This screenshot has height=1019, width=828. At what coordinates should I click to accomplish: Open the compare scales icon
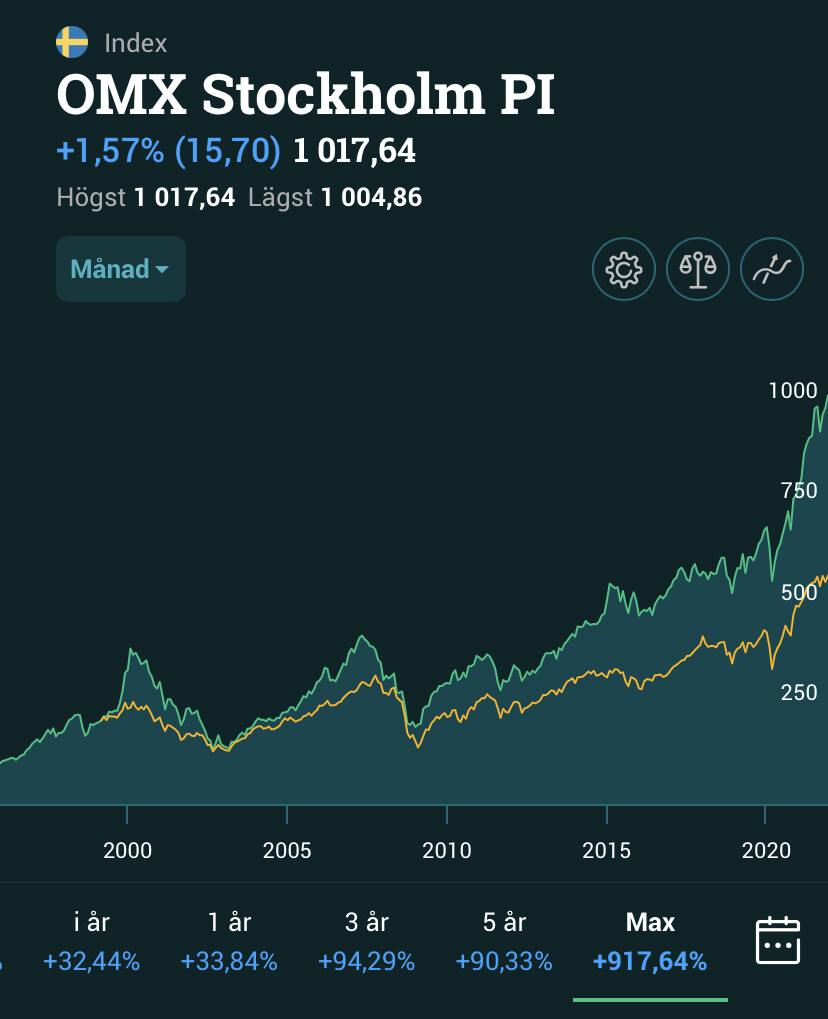[x=698, y=269]
